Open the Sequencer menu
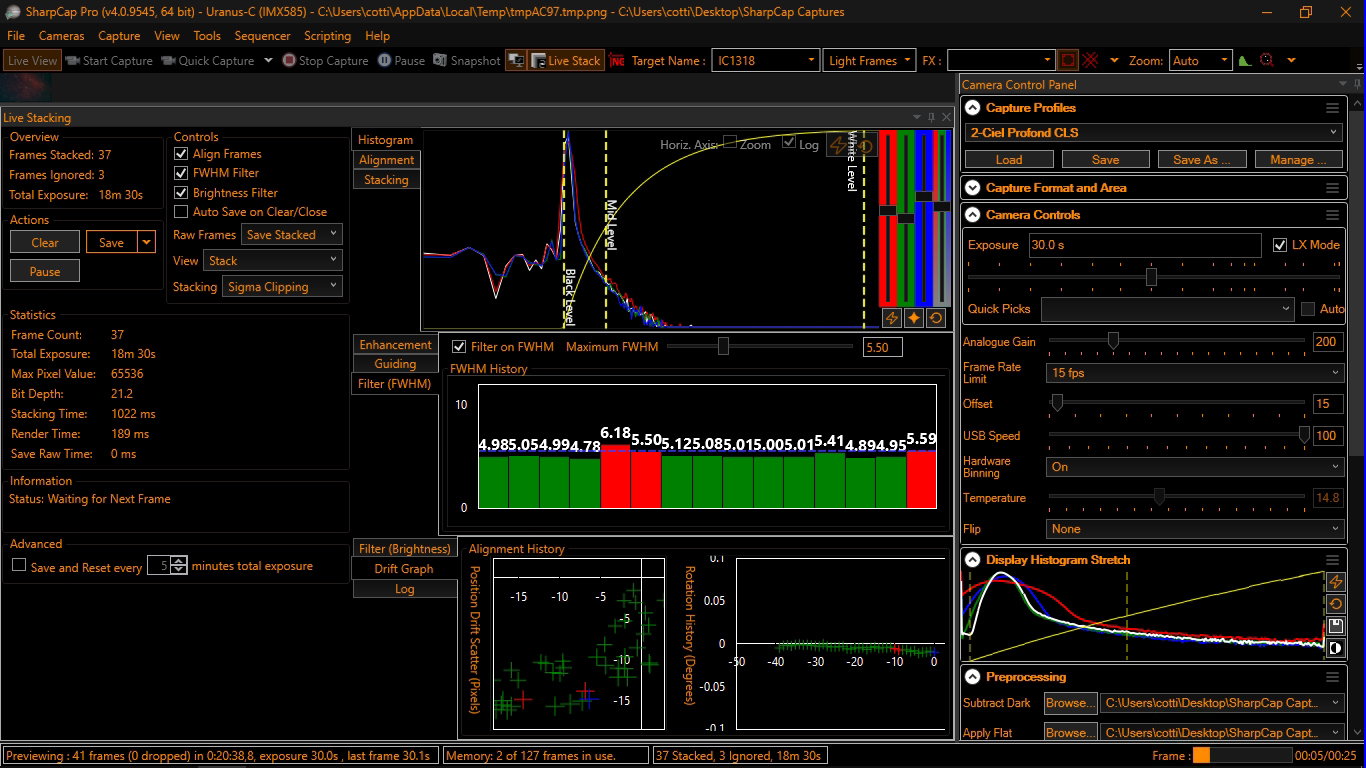The width and height of the screenshot is (1366, 768). click(262, 36)
